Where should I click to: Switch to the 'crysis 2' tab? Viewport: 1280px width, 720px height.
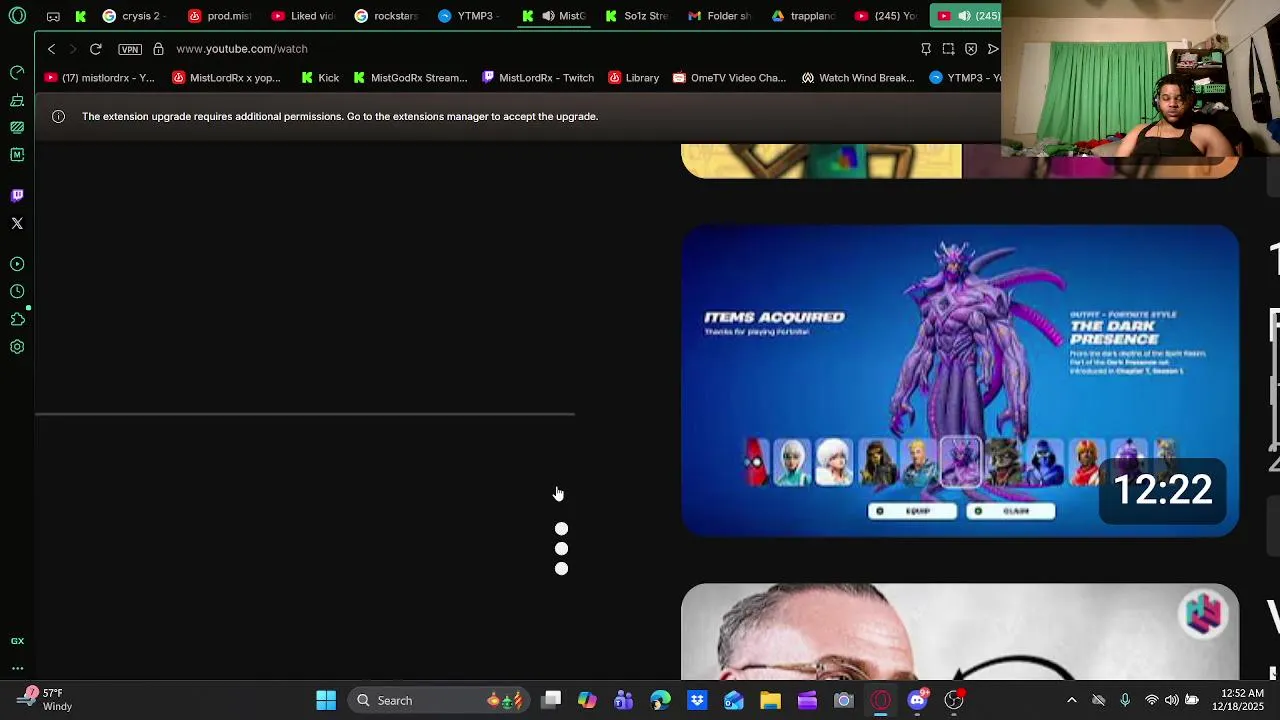132,16
